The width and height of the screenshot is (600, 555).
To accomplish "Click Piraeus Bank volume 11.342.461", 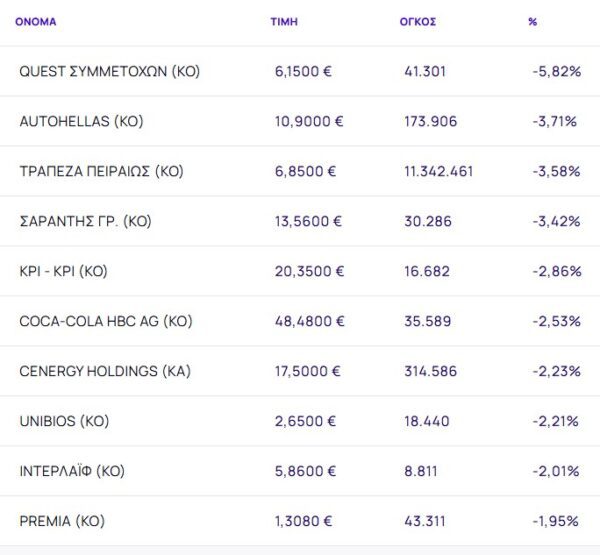I will (x=438, y=171).
